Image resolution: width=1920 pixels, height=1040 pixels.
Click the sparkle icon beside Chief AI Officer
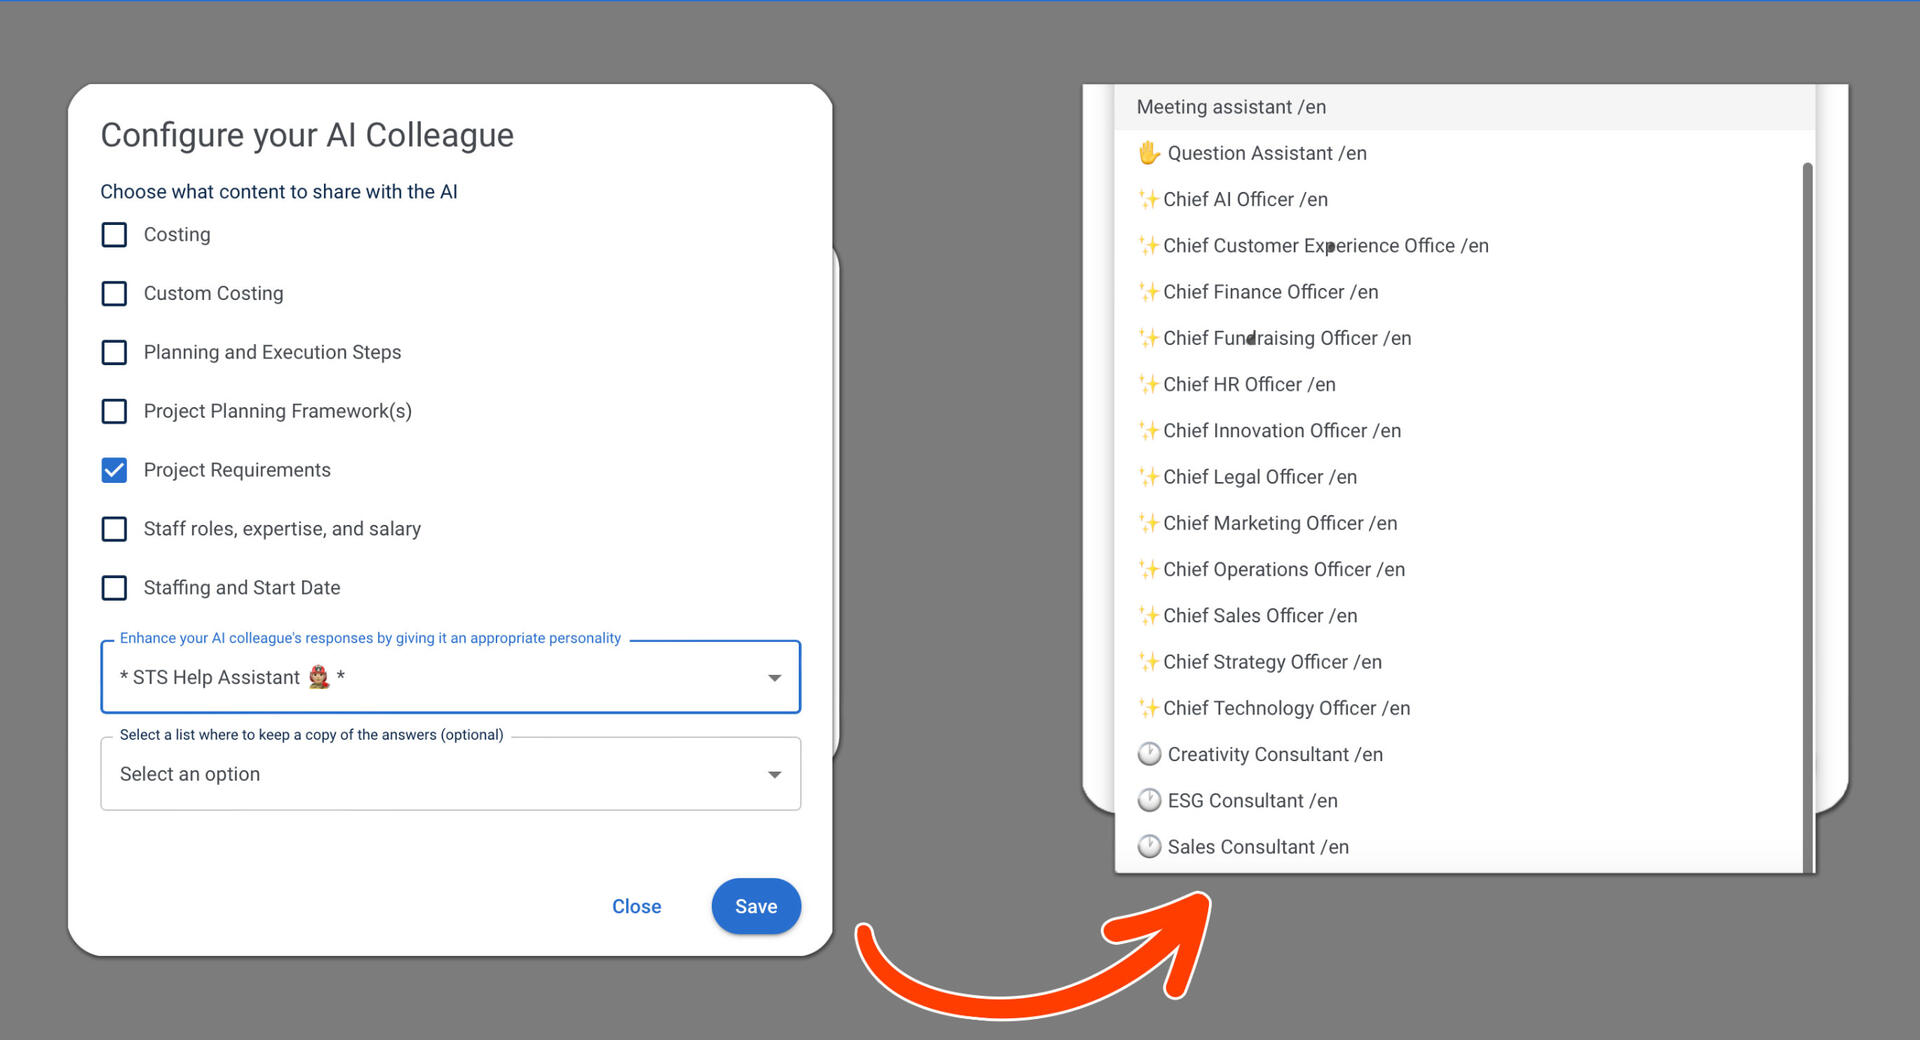(1148, 199)
